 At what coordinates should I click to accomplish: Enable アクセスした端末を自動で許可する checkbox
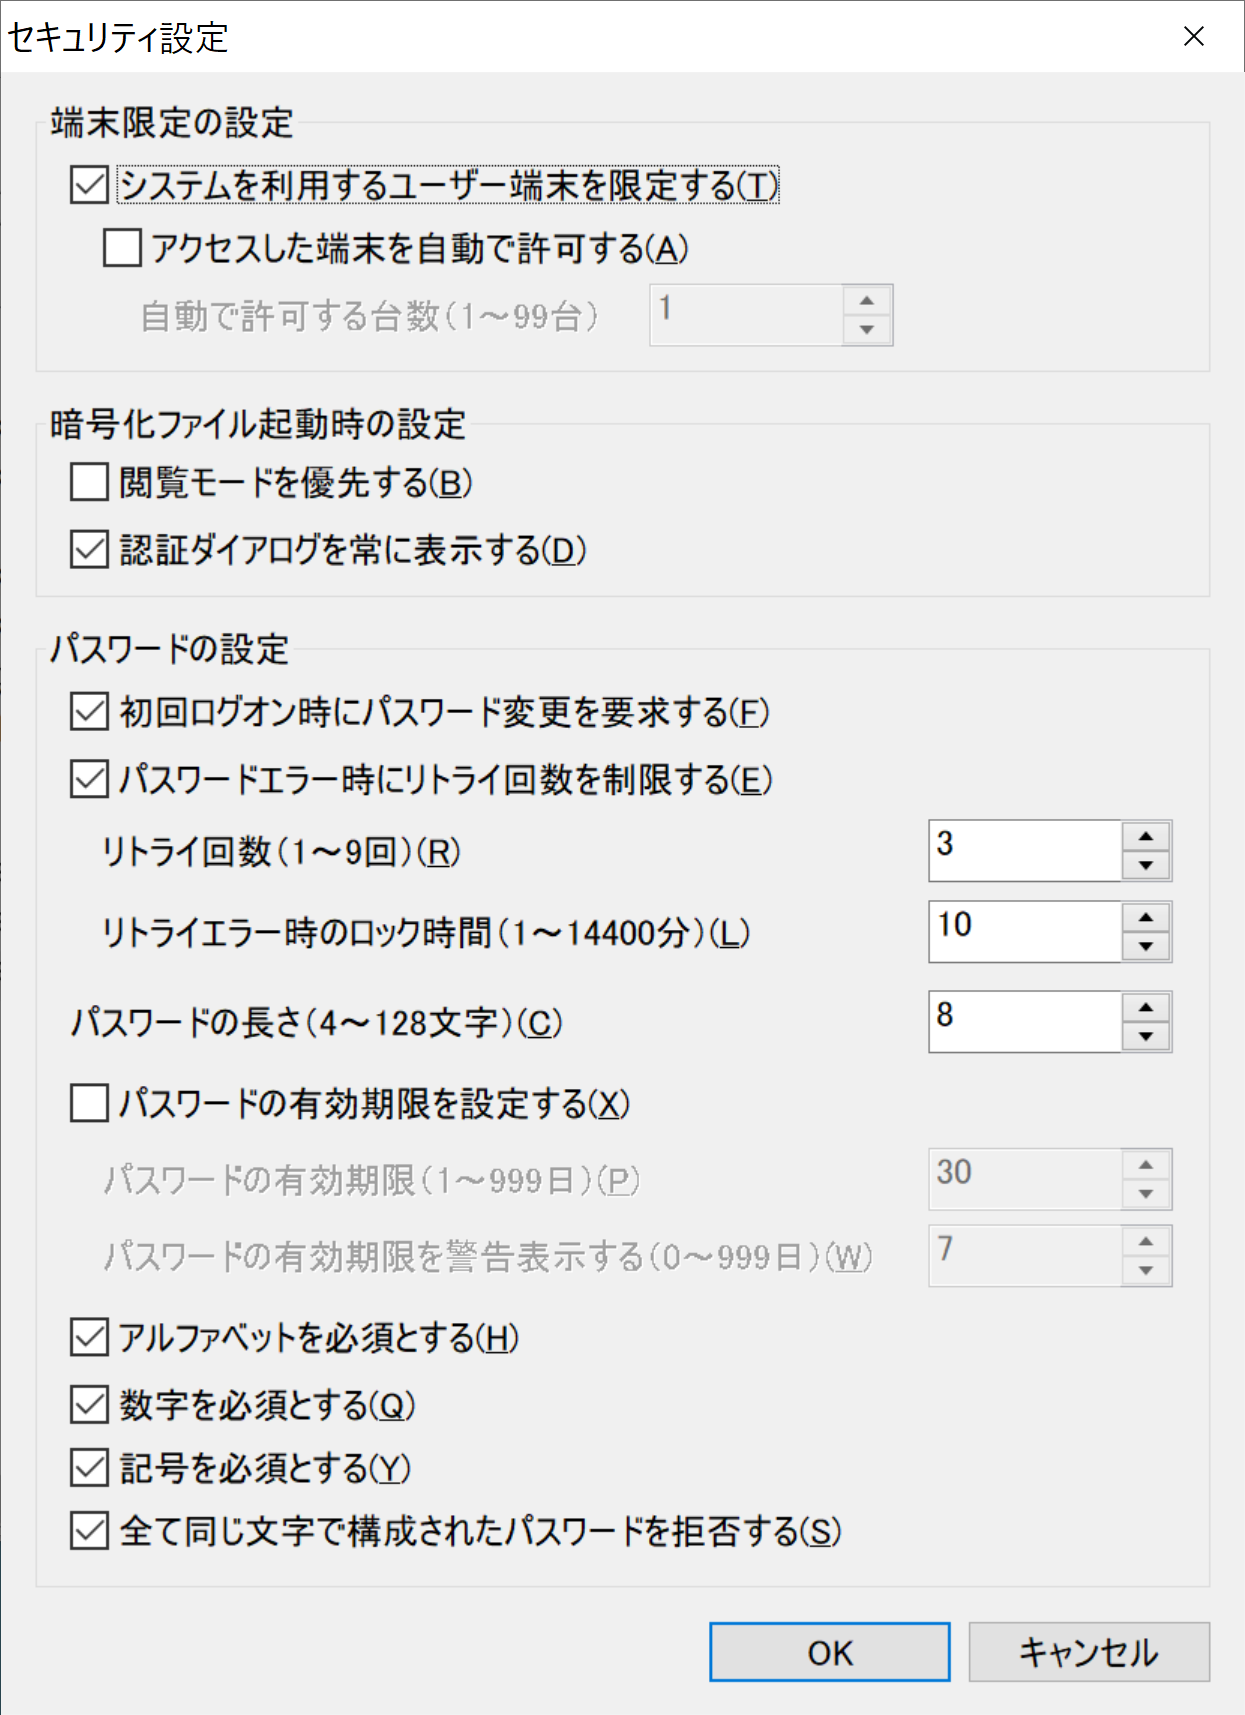pos(122,248)
